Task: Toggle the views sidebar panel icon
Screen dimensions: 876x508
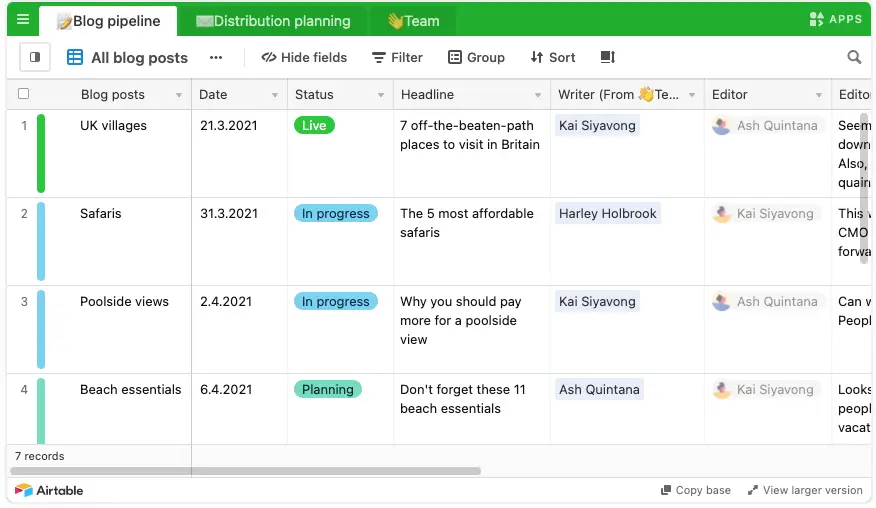Action: [x=35, y=57]
